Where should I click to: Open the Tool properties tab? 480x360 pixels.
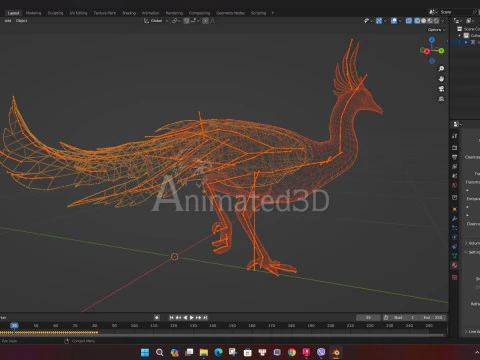[x=454, y=136]
